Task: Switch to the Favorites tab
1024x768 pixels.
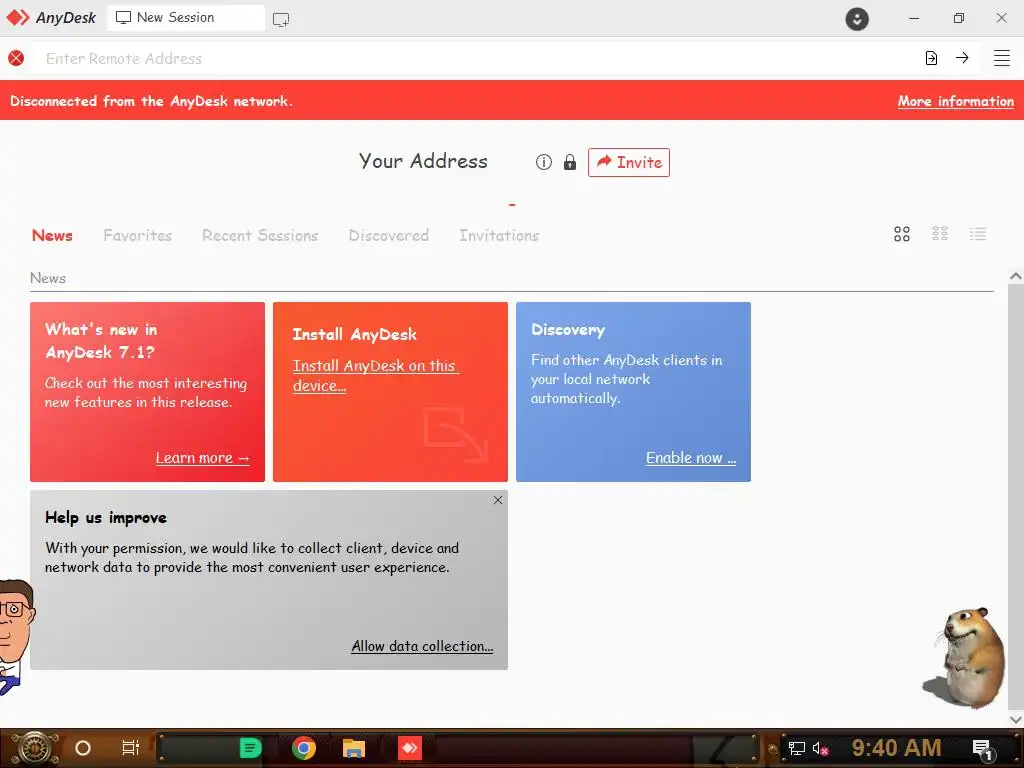Action: pos(138,235)
